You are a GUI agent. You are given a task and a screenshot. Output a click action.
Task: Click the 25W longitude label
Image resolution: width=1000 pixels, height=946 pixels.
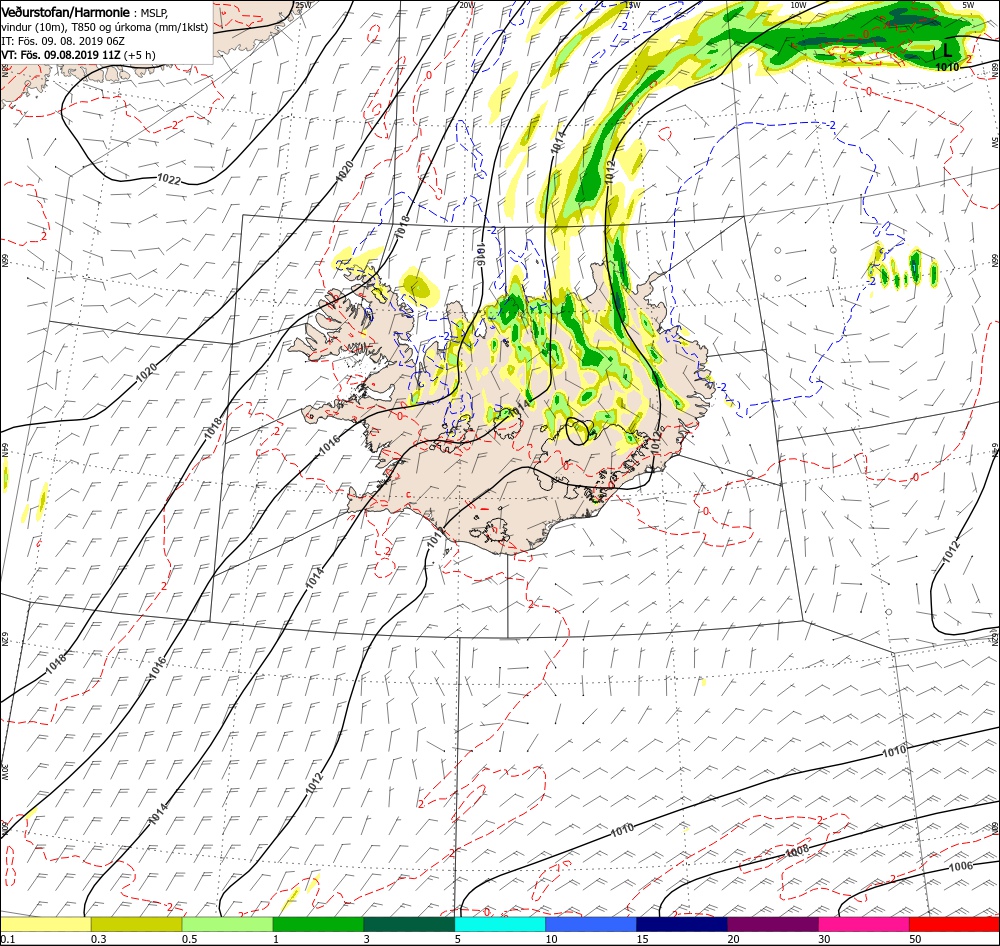[304, 5]
